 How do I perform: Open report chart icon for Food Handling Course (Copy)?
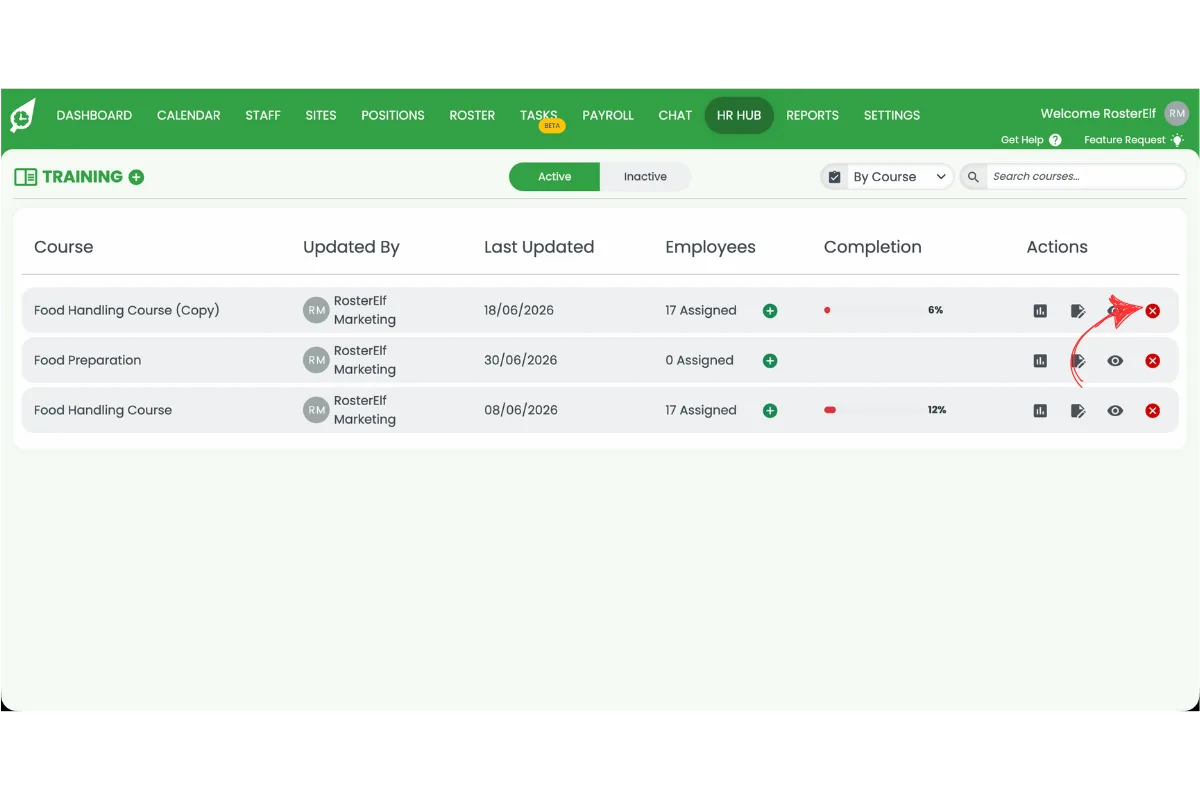1040,311
